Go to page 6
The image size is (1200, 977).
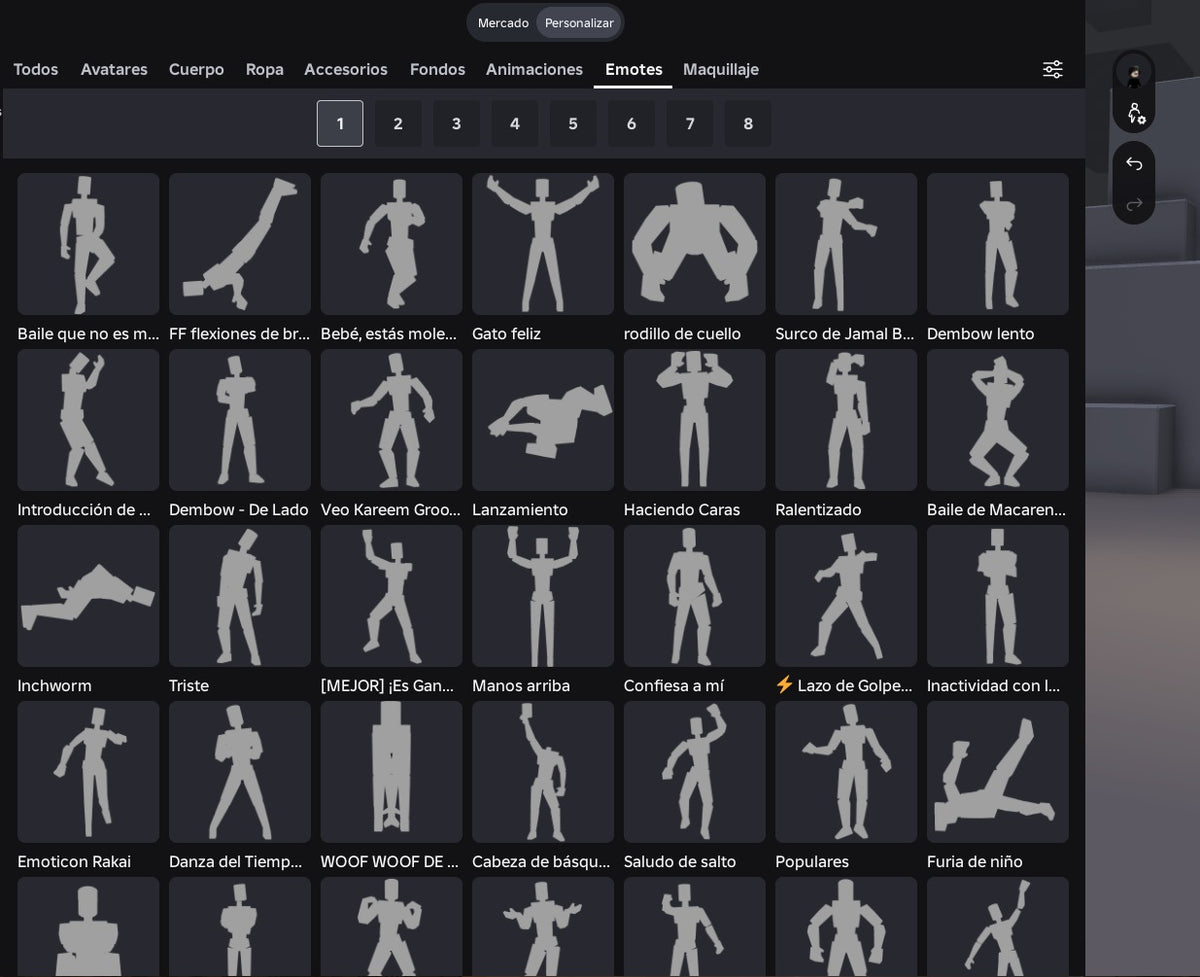tap(631, 124)
